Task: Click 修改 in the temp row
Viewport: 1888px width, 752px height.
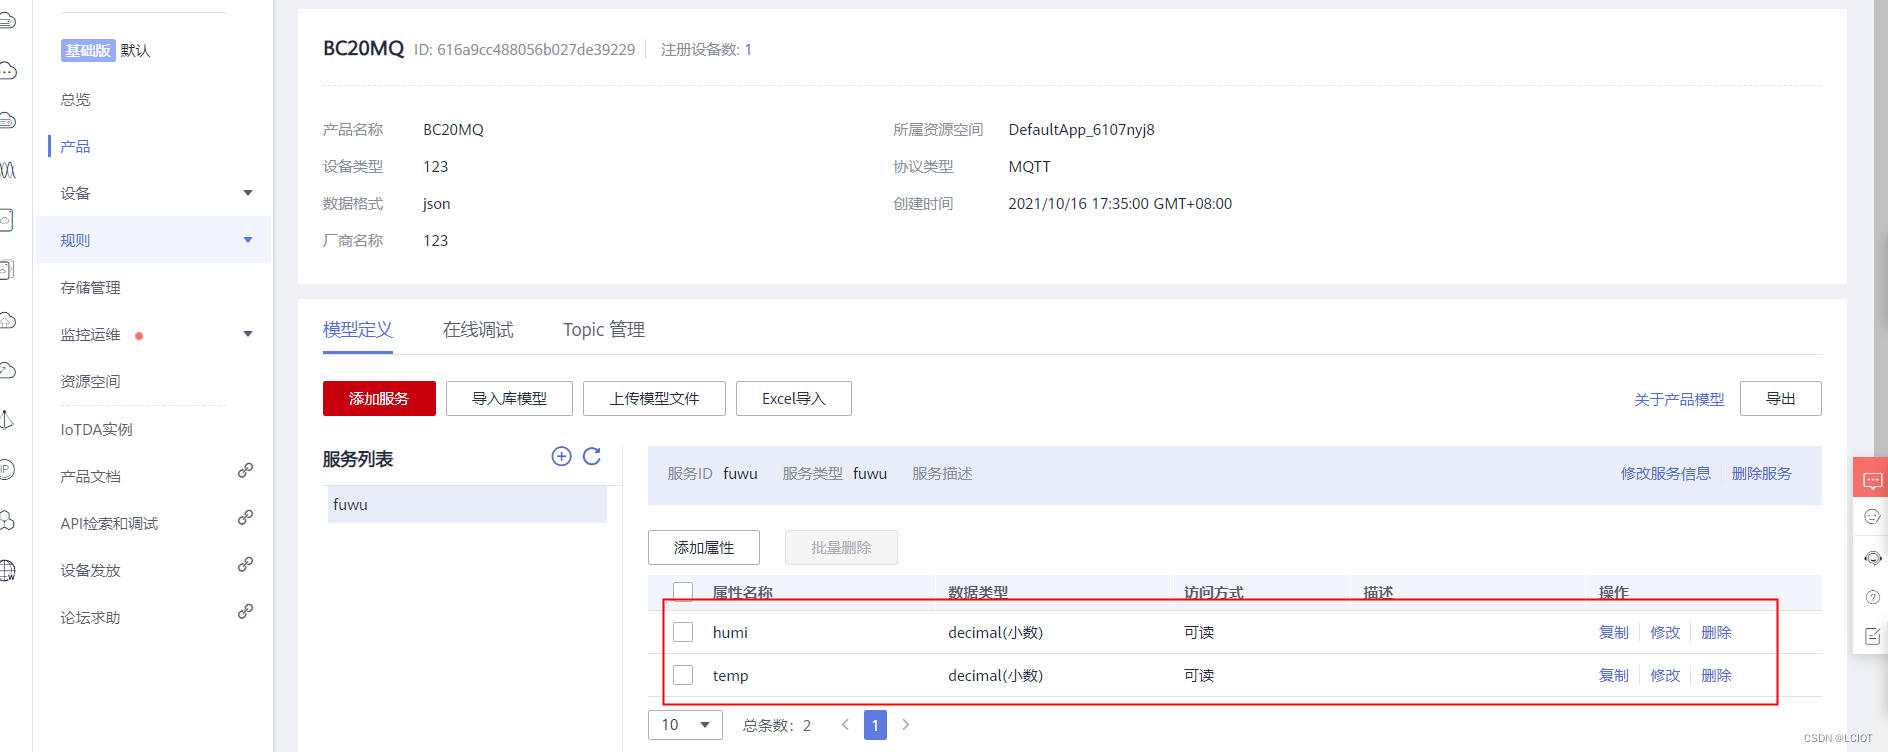Action: (x=1665, y=675)
